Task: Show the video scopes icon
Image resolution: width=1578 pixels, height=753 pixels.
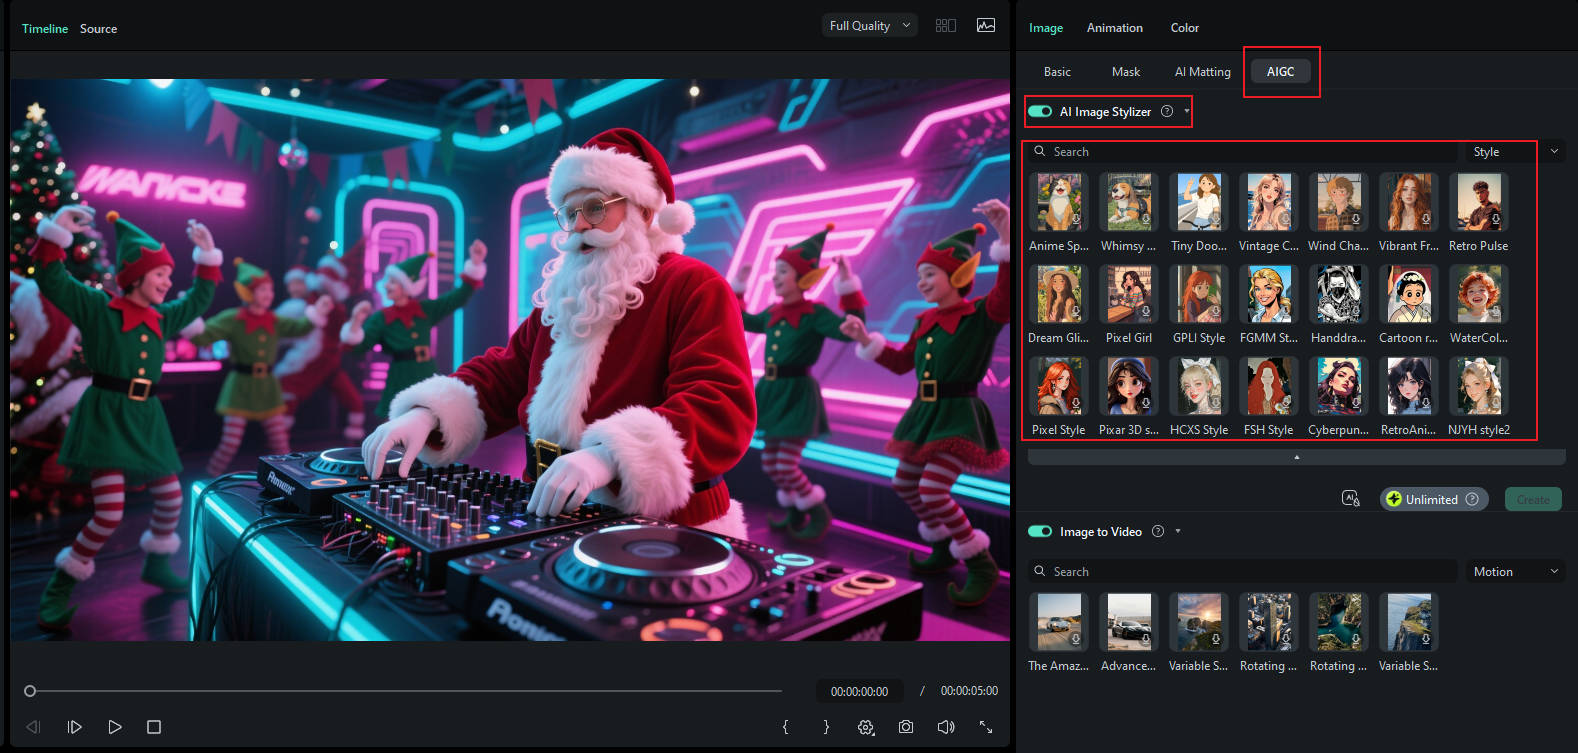Action: (x=986, y=26)
